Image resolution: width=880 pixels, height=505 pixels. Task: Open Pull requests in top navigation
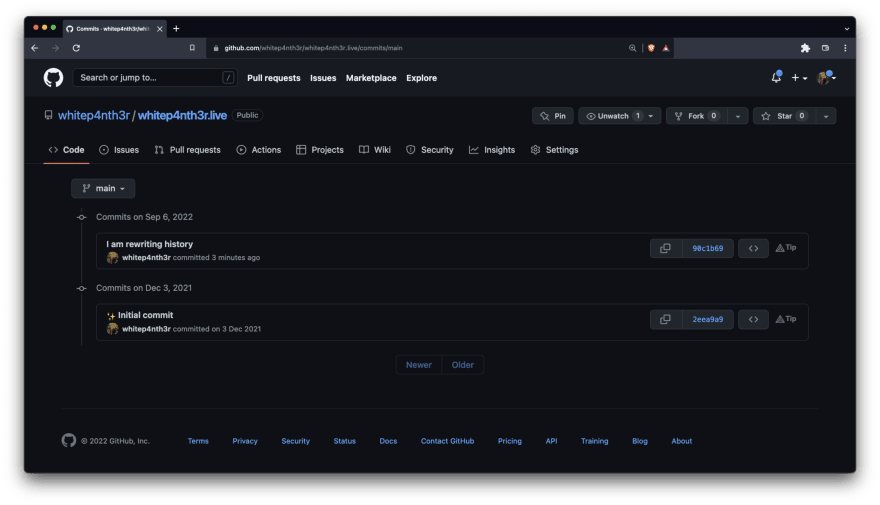[x=274, y=78]
